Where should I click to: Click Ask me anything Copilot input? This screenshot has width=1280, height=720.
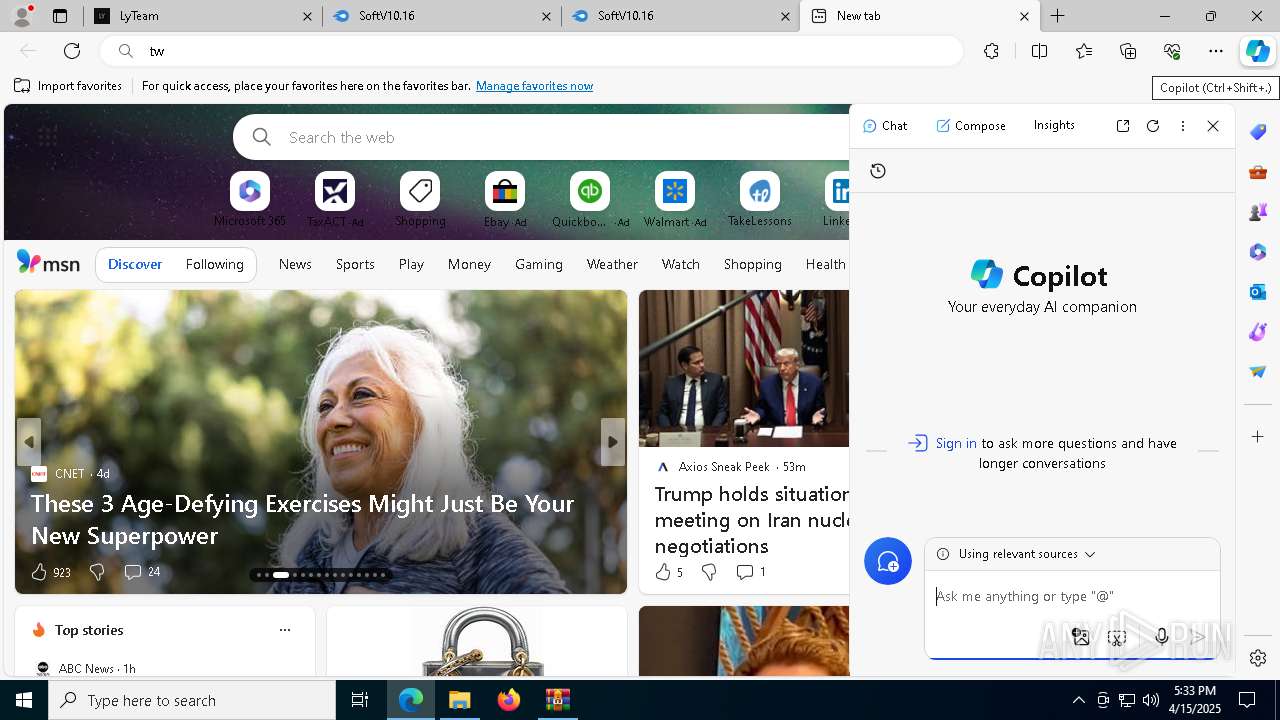coord(1072,597)
